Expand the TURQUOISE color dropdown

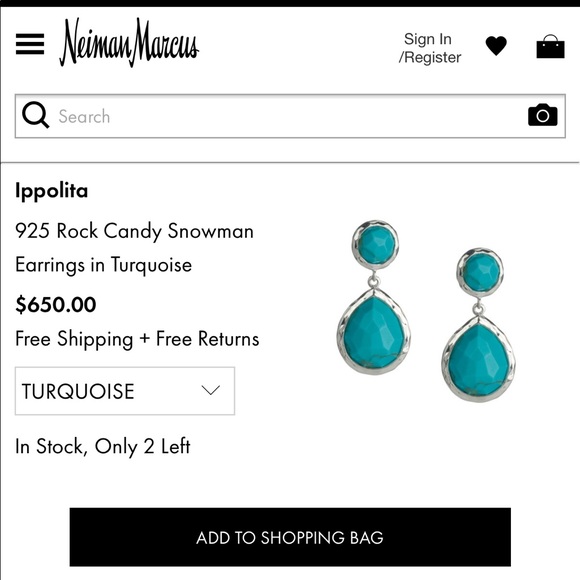click(125, 391)
